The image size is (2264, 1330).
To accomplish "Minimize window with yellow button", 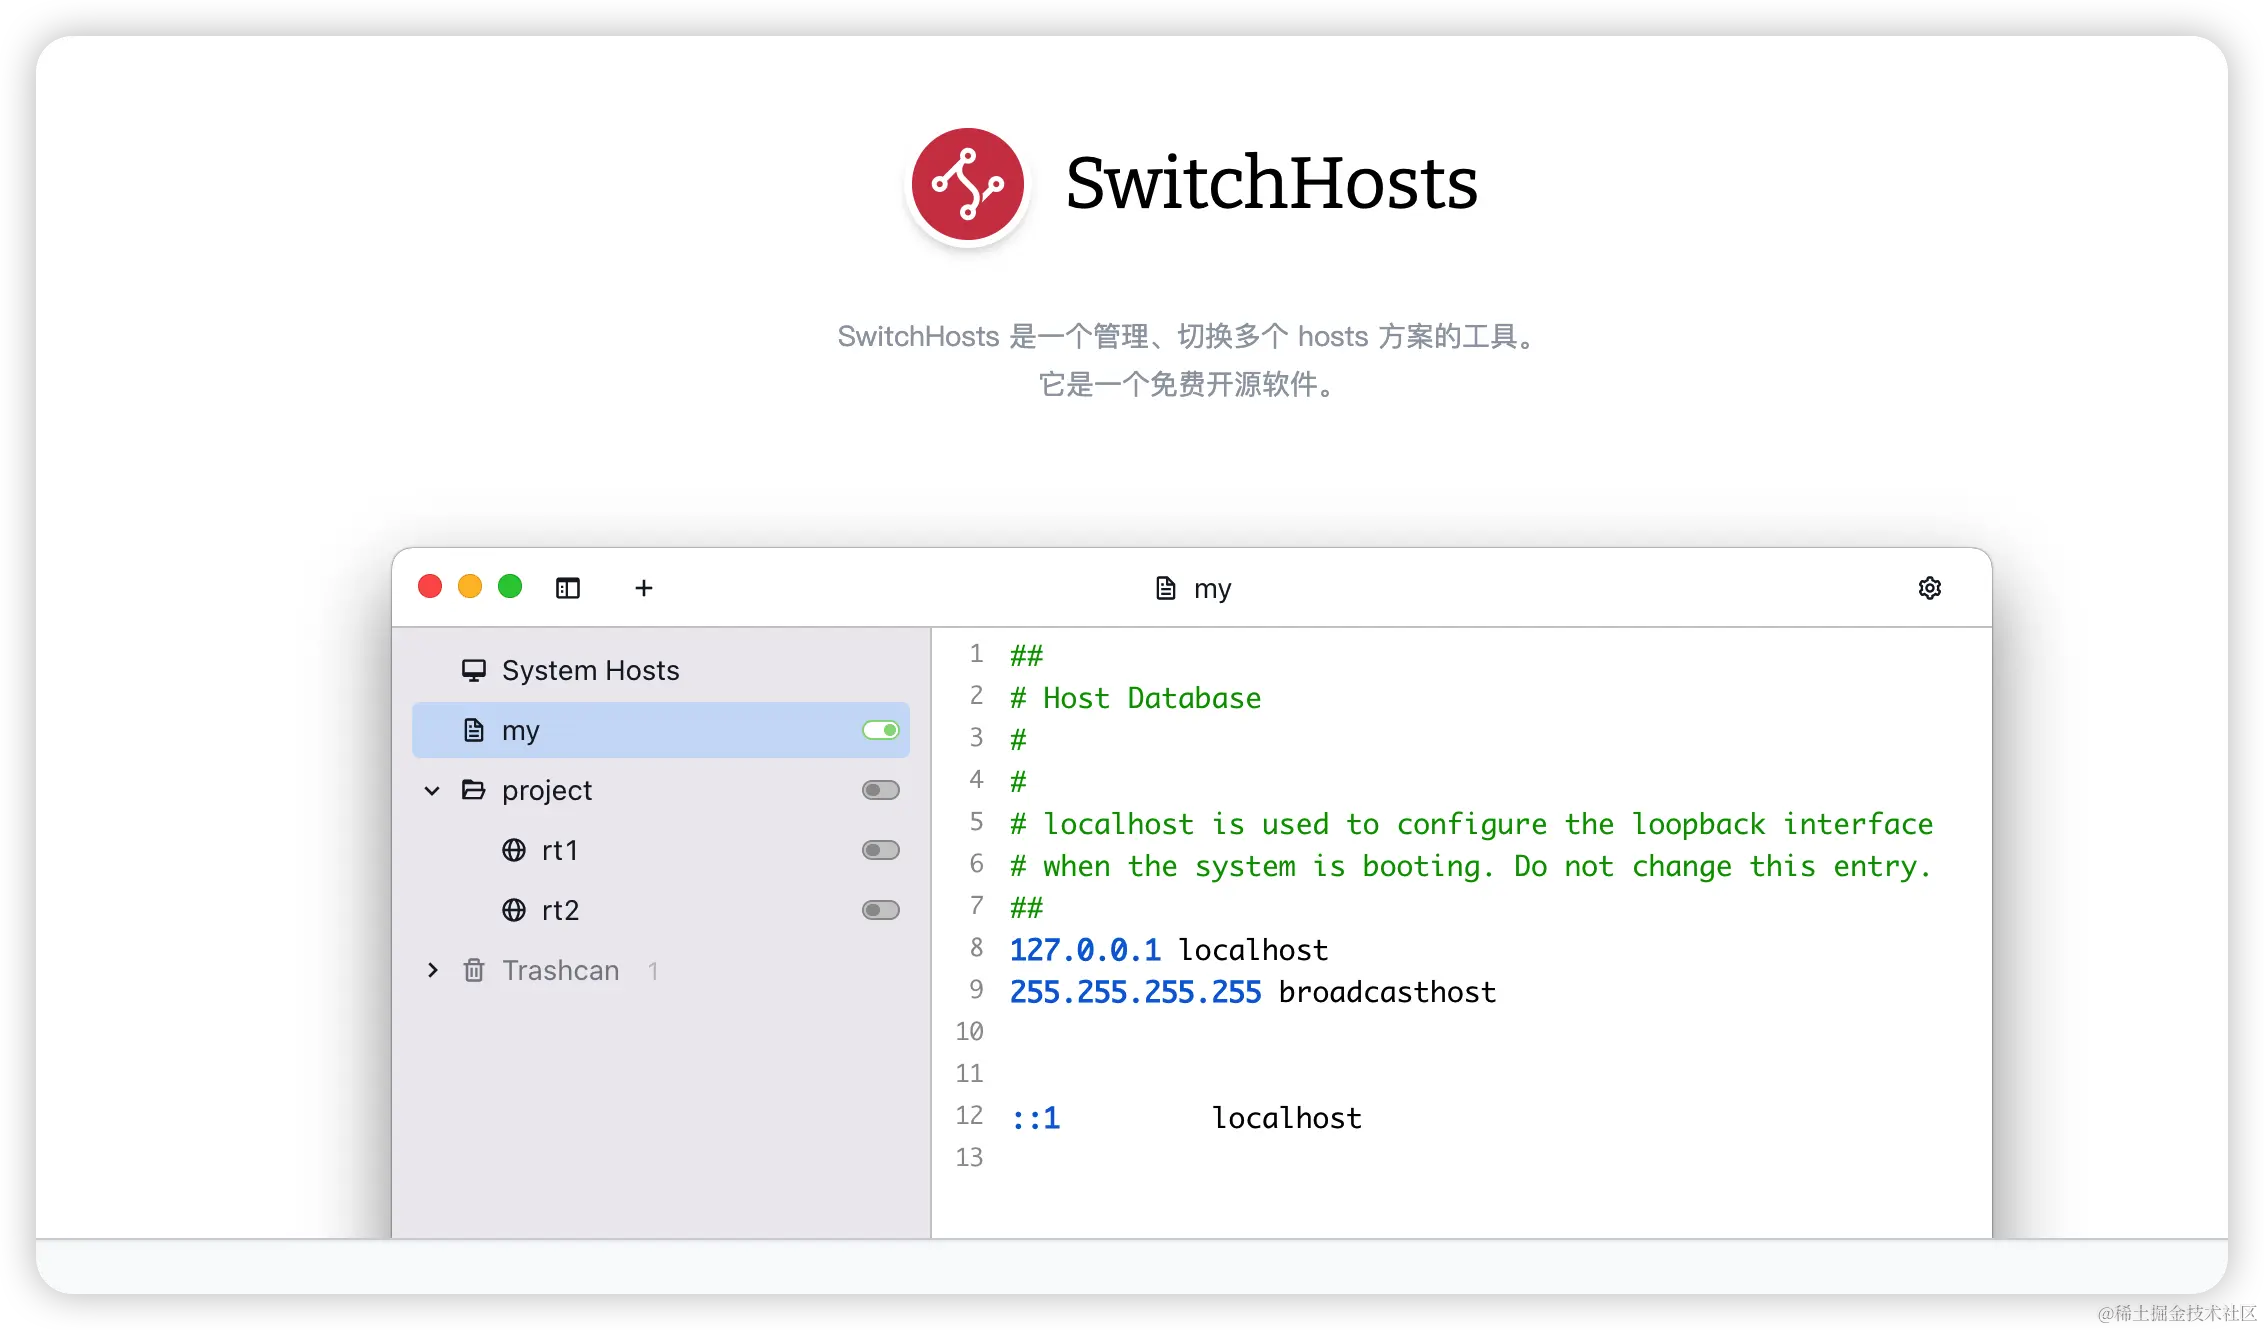I will click(x=470, y=586).
